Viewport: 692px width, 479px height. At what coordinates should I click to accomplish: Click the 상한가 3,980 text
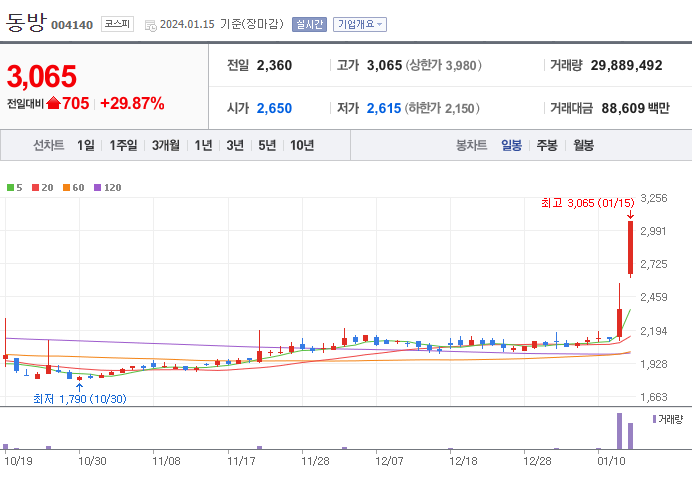pos(444,65)
